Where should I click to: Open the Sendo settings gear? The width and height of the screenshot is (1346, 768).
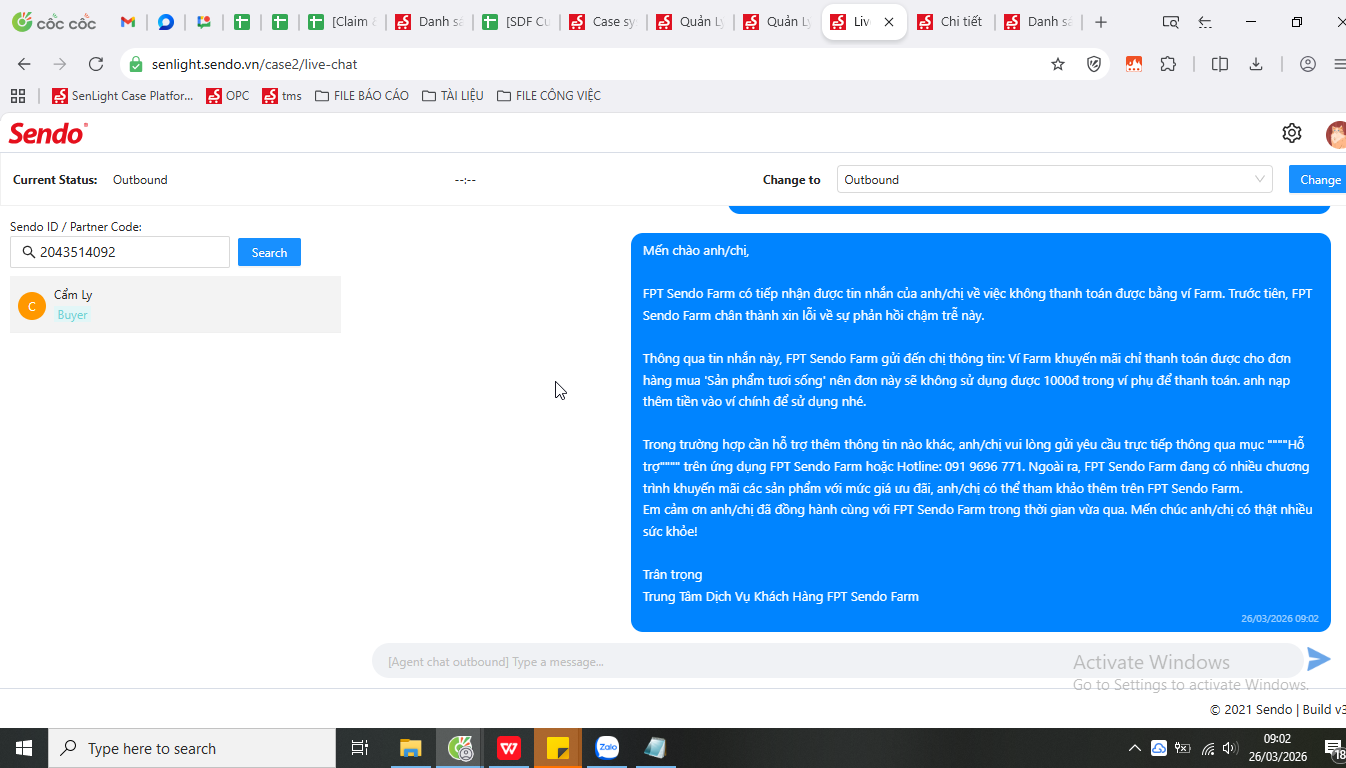[x=1292, y=133]
